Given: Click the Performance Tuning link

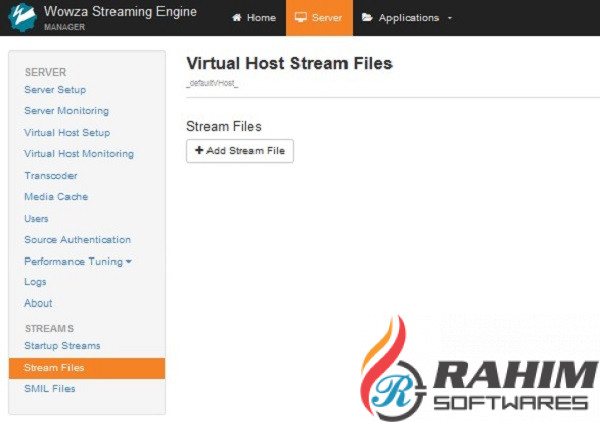Looking at the screenshot, I should [73, 262].
